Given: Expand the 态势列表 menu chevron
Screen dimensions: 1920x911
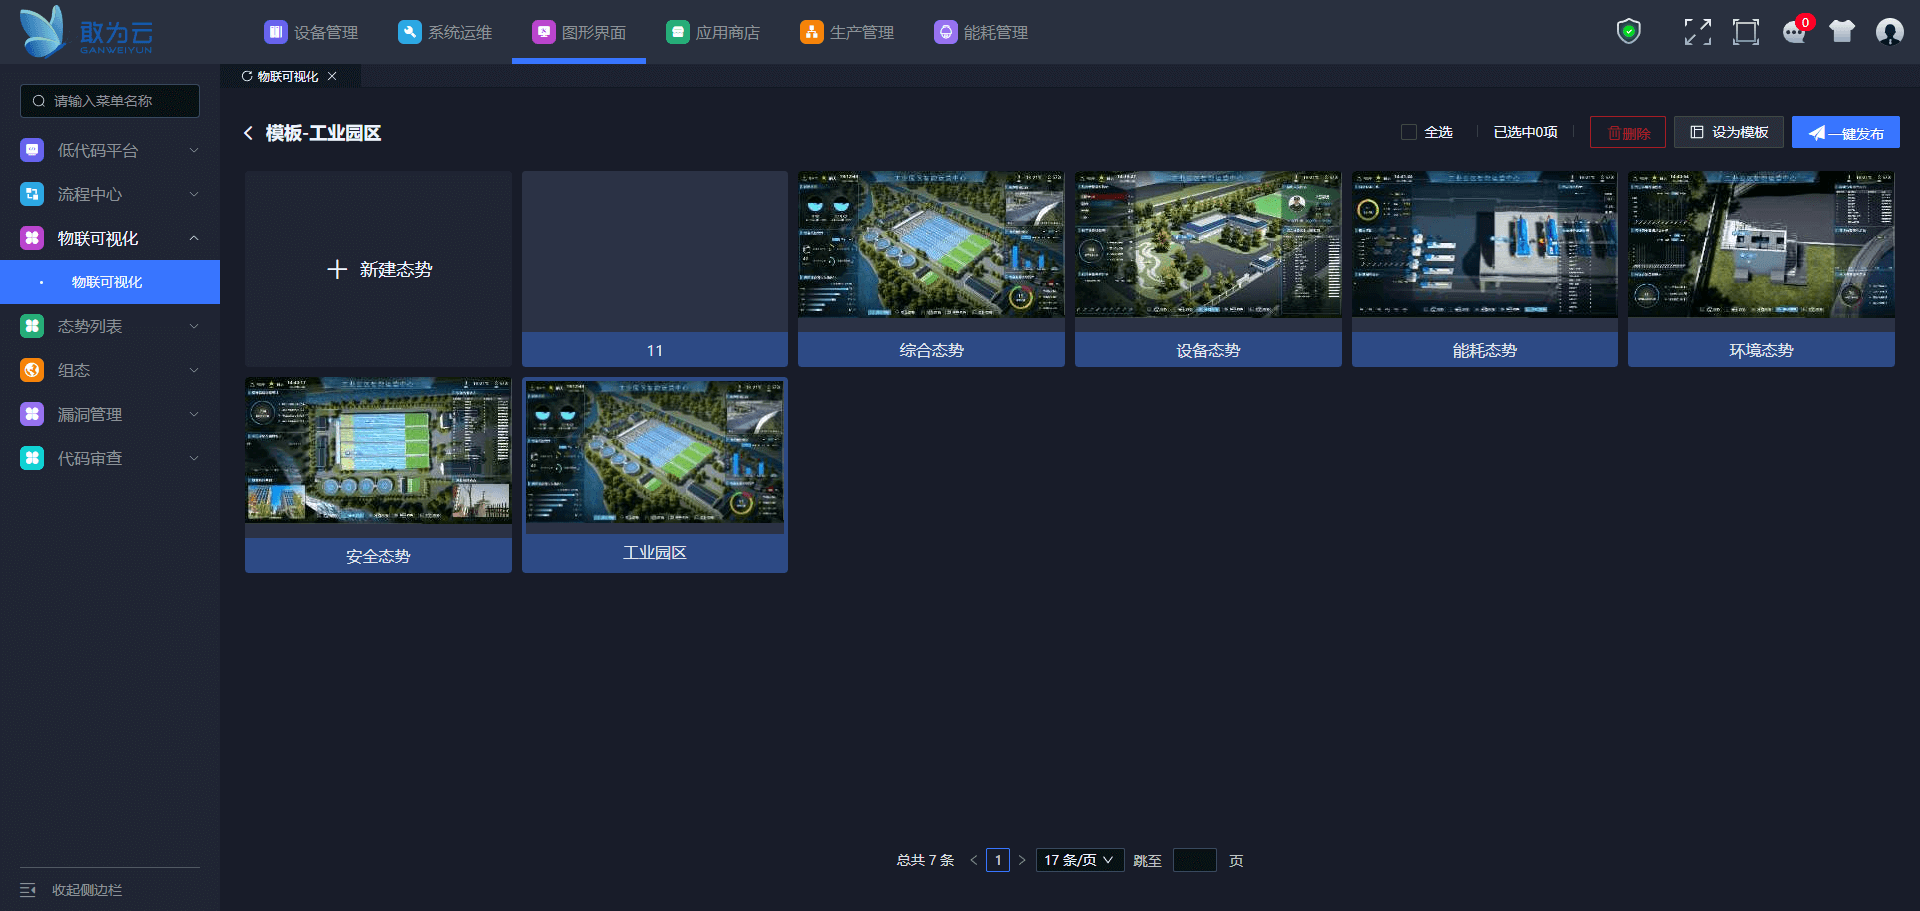Looking at the screenshot, I should pyautogui.click(x=194, y=326).
